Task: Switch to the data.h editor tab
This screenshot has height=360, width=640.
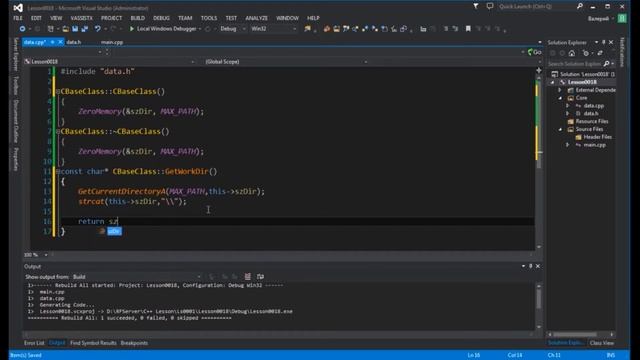Action: tap(74, 42)
